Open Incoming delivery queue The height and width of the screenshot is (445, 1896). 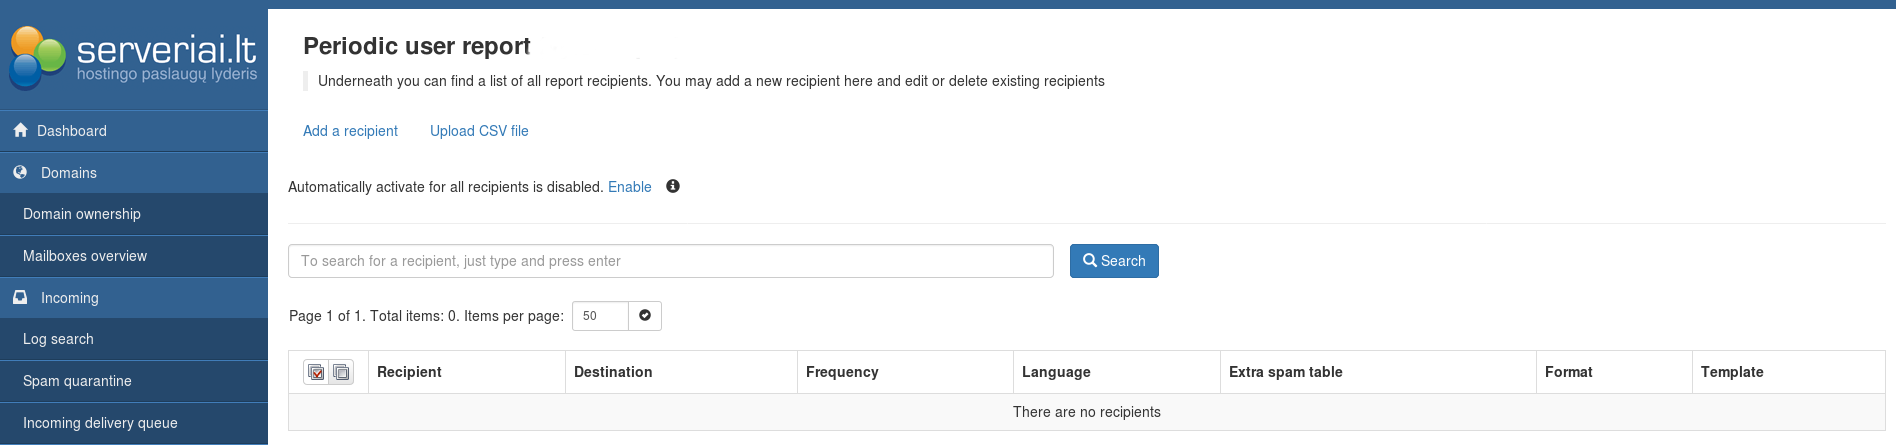100,423
